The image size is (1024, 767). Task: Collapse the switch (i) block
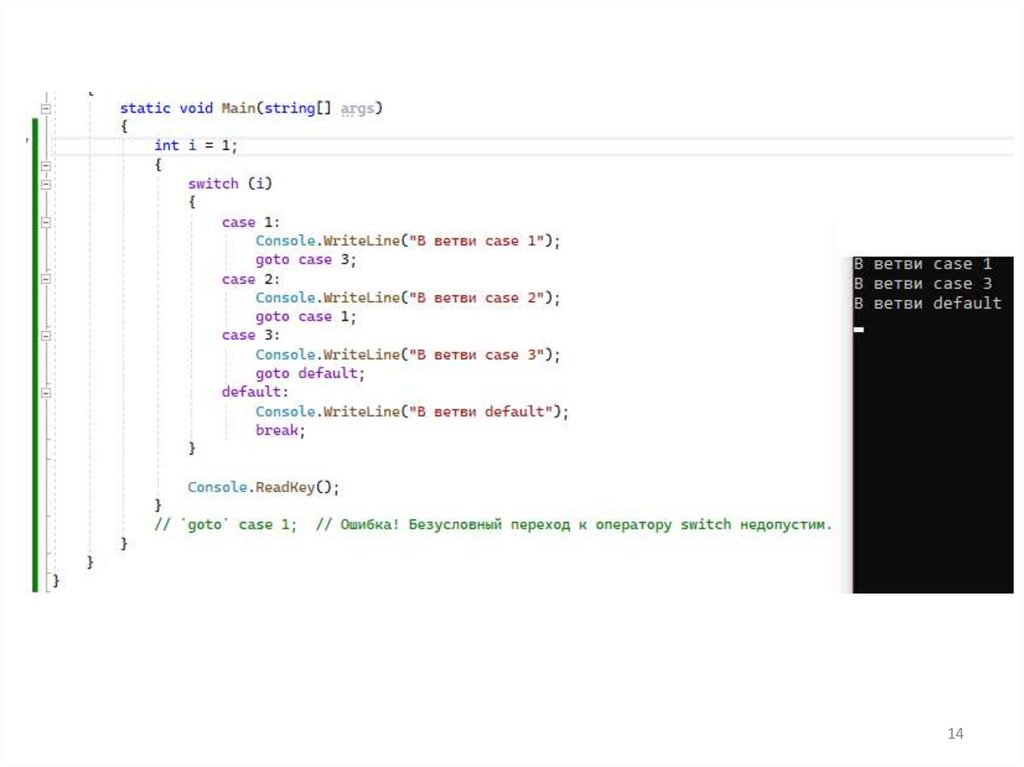pos(46,184)
